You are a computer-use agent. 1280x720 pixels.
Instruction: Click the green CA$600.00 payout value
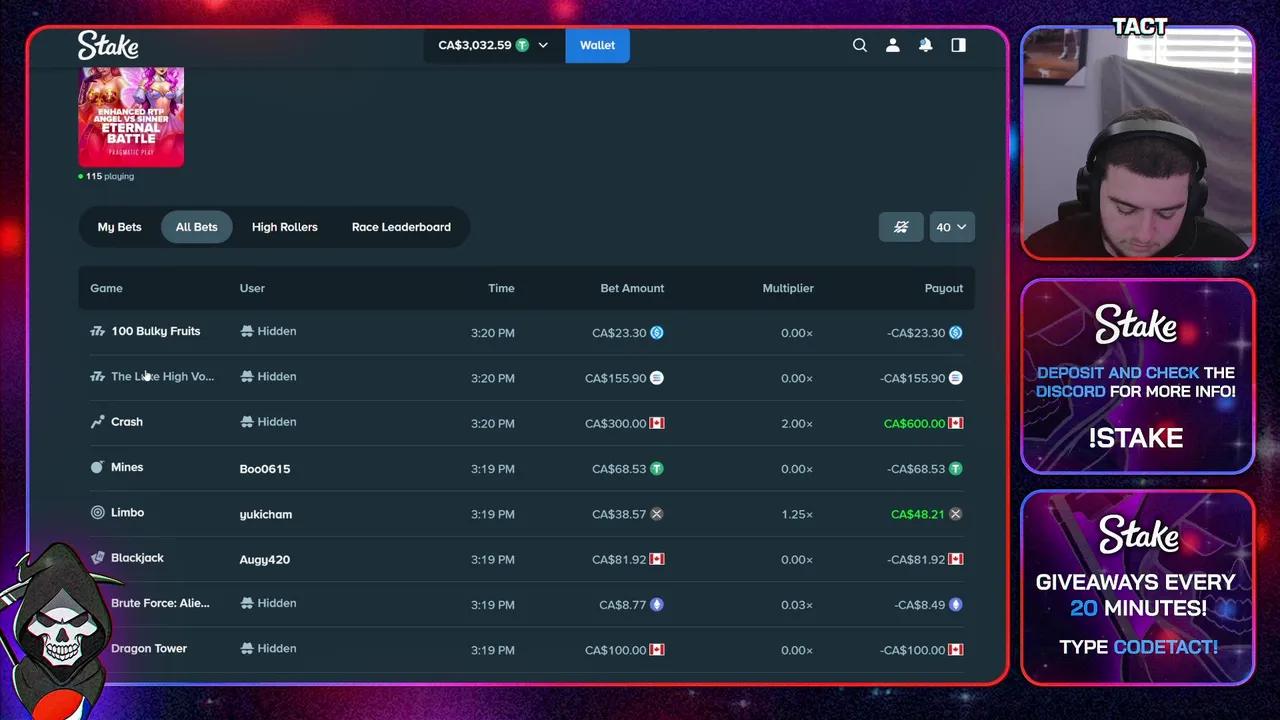(914, 424)
